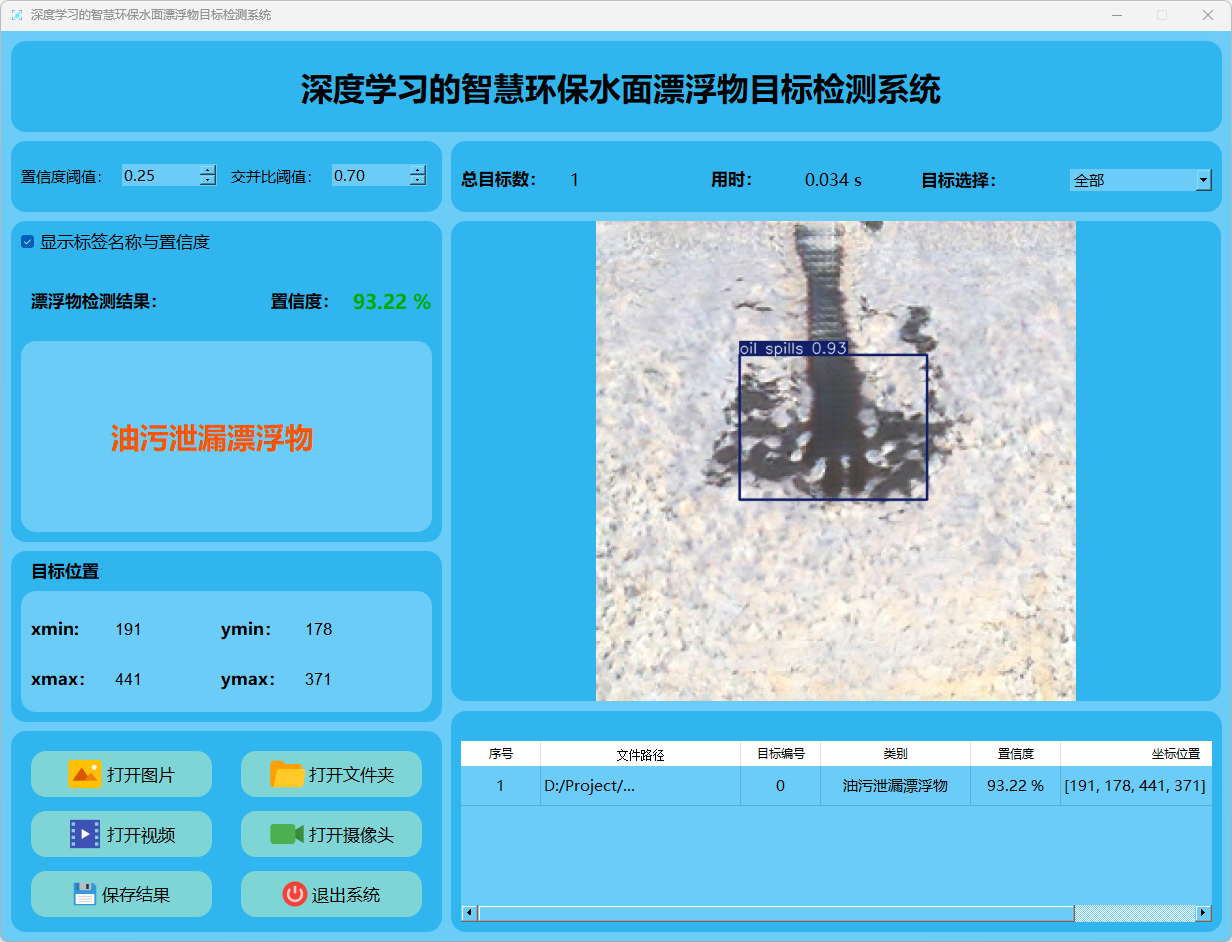
Task: Click the red power icon for 退出系统
Action: click(x=294, y=894)
